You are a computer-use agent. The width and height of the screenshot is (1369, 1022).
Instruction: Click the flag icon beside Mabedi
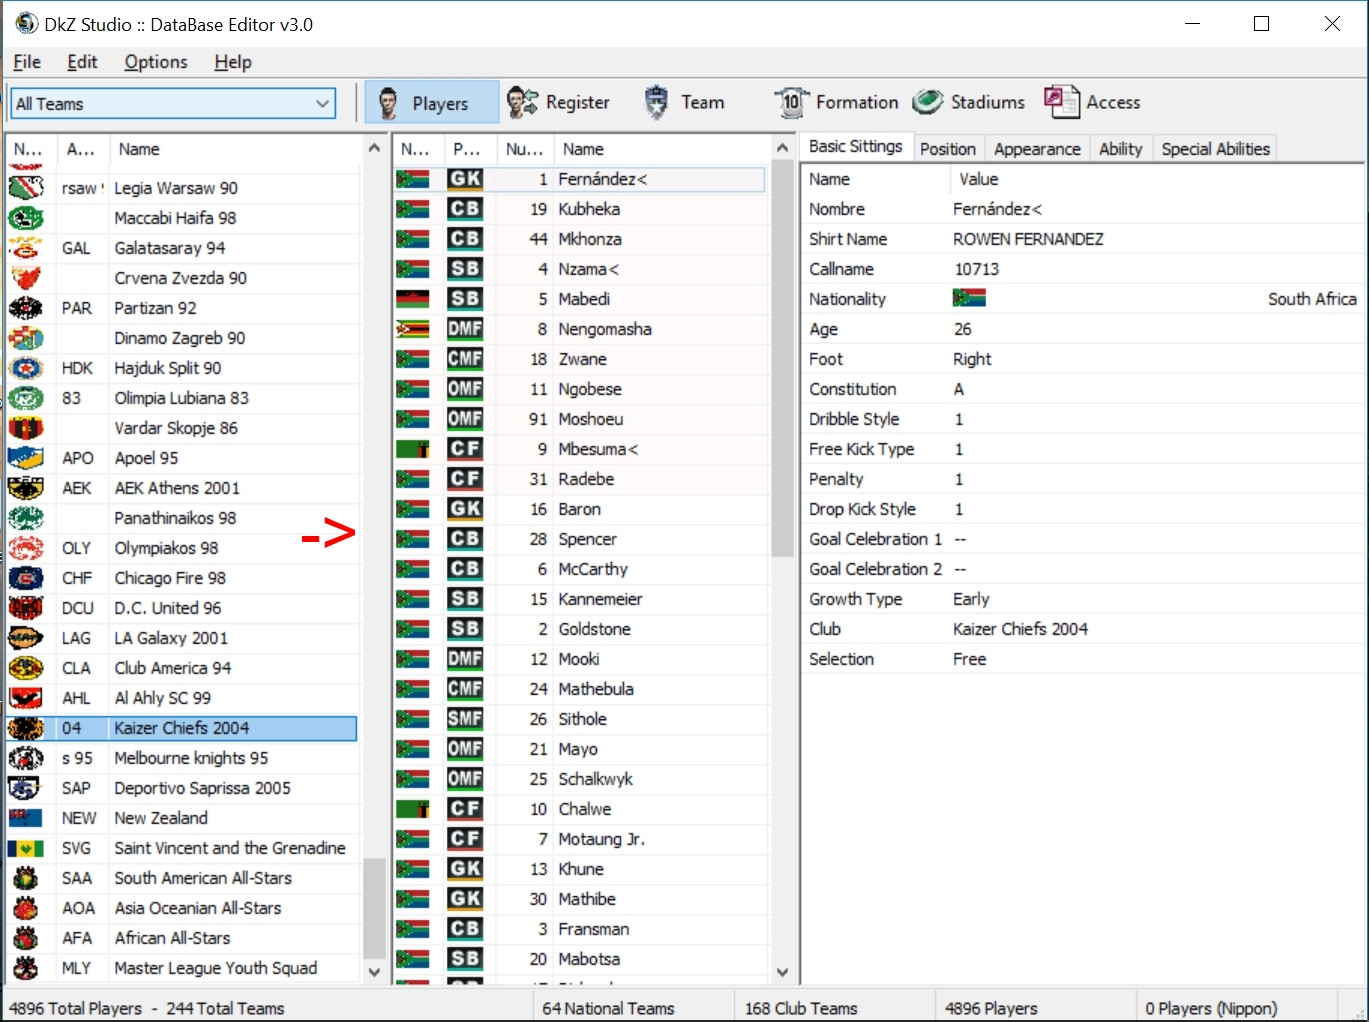tap(413, 299)
